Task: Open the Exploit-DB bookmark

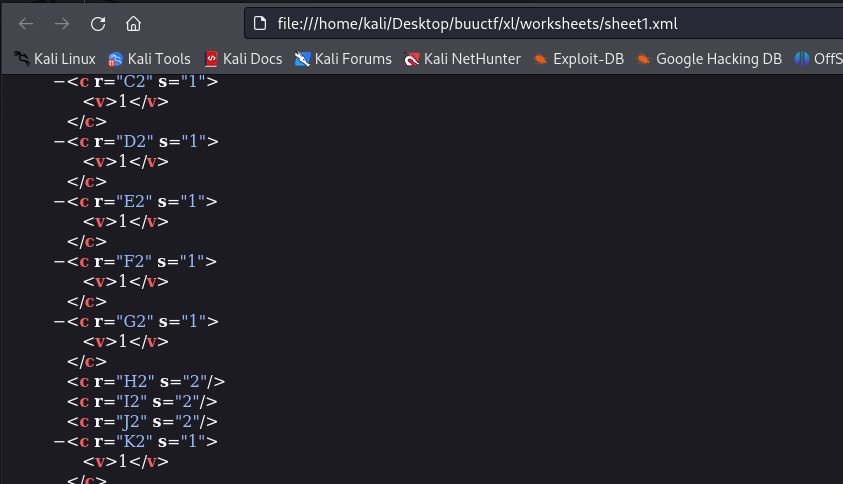Action: [578, 59]
